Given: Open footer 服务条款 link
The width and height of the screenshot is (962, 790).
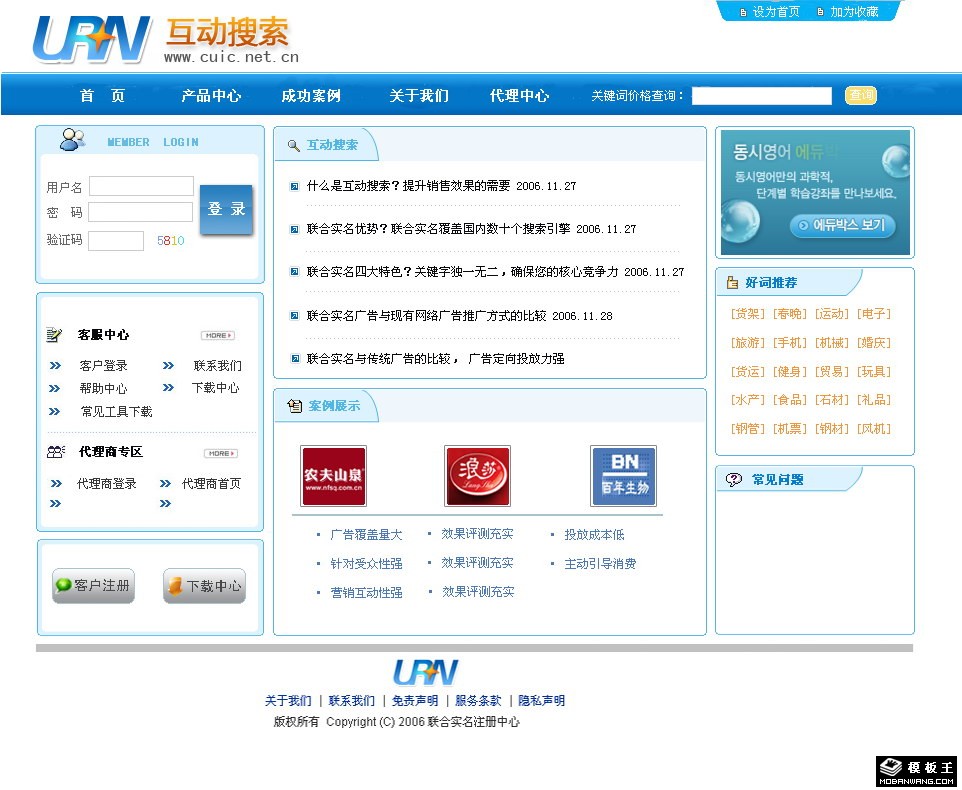Looking at the screenshot, I should pos(478,700).
